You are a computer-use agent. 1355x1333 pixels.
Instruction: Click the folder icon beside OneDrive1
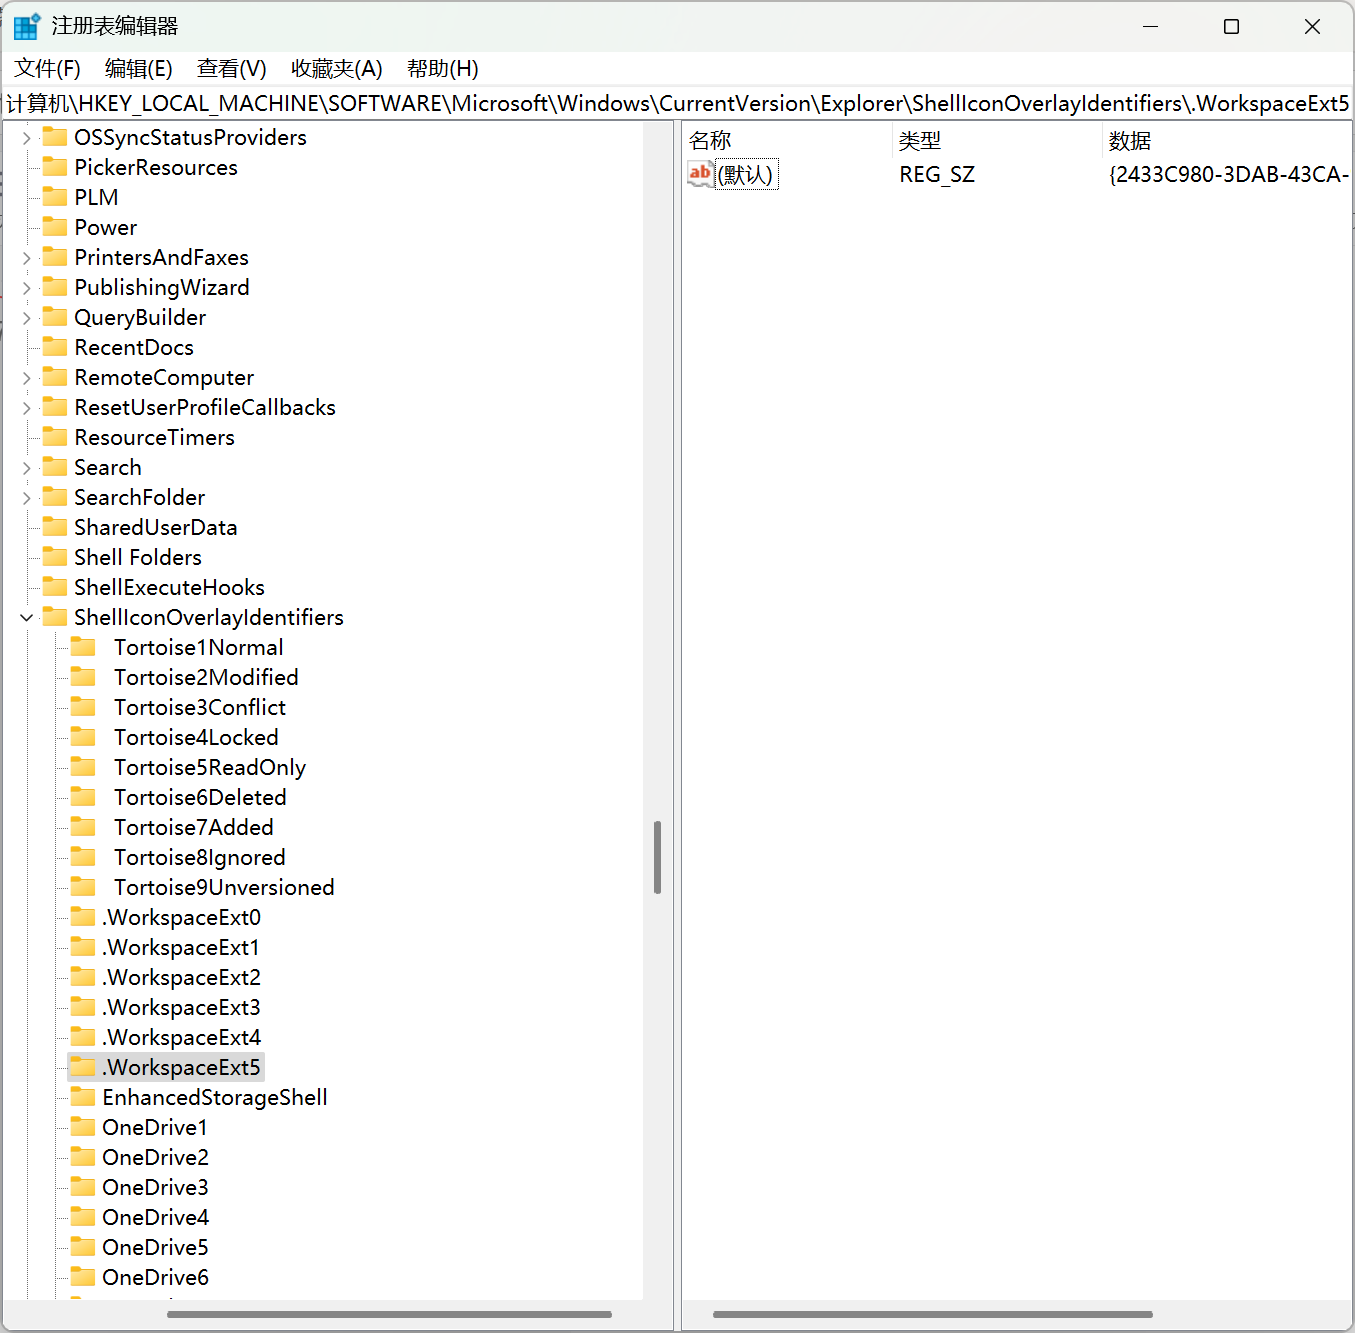(x=83, y=1127)
